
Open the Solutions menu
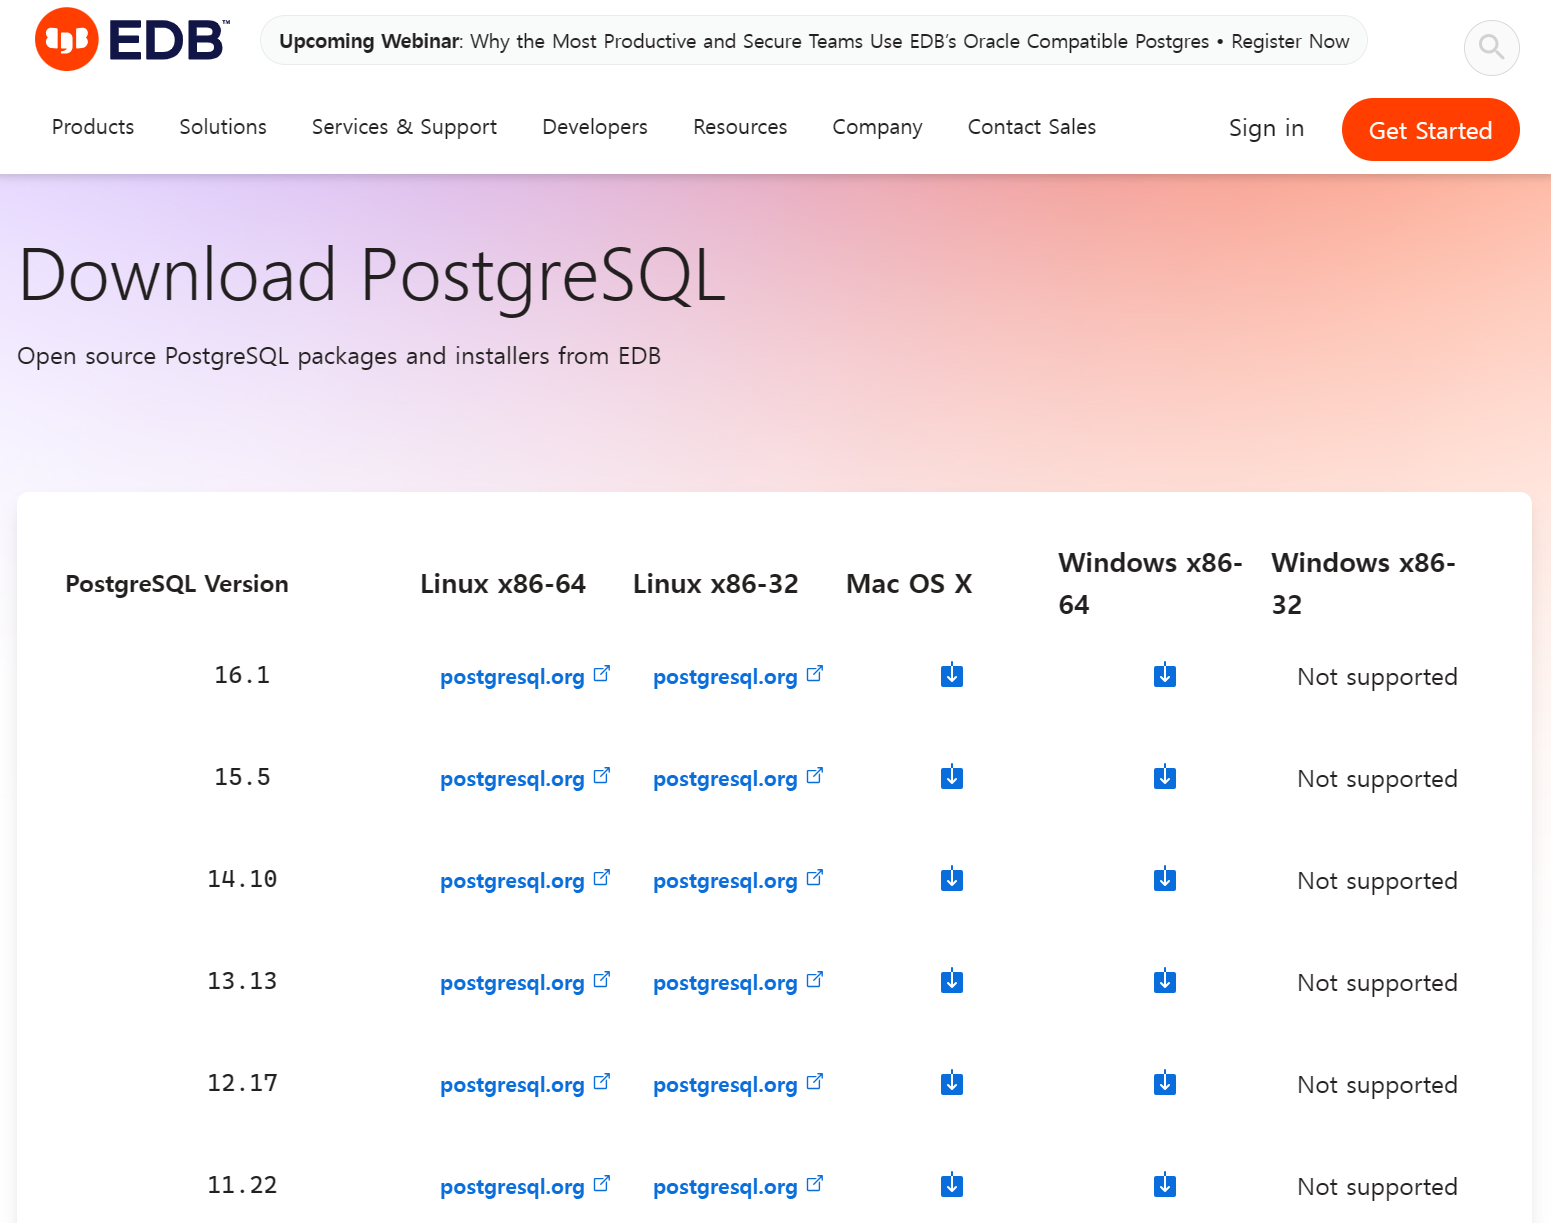[x=223, y=127]
